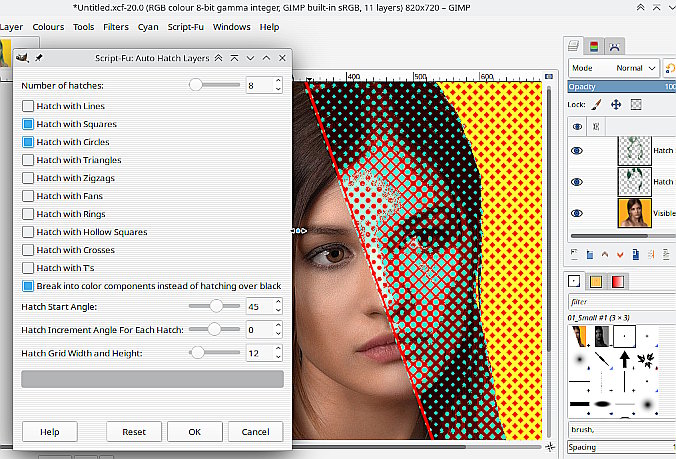The height and width of the screenshot is (459, 676).
Task: Click the brush filter input field
Action: point(622,302)
